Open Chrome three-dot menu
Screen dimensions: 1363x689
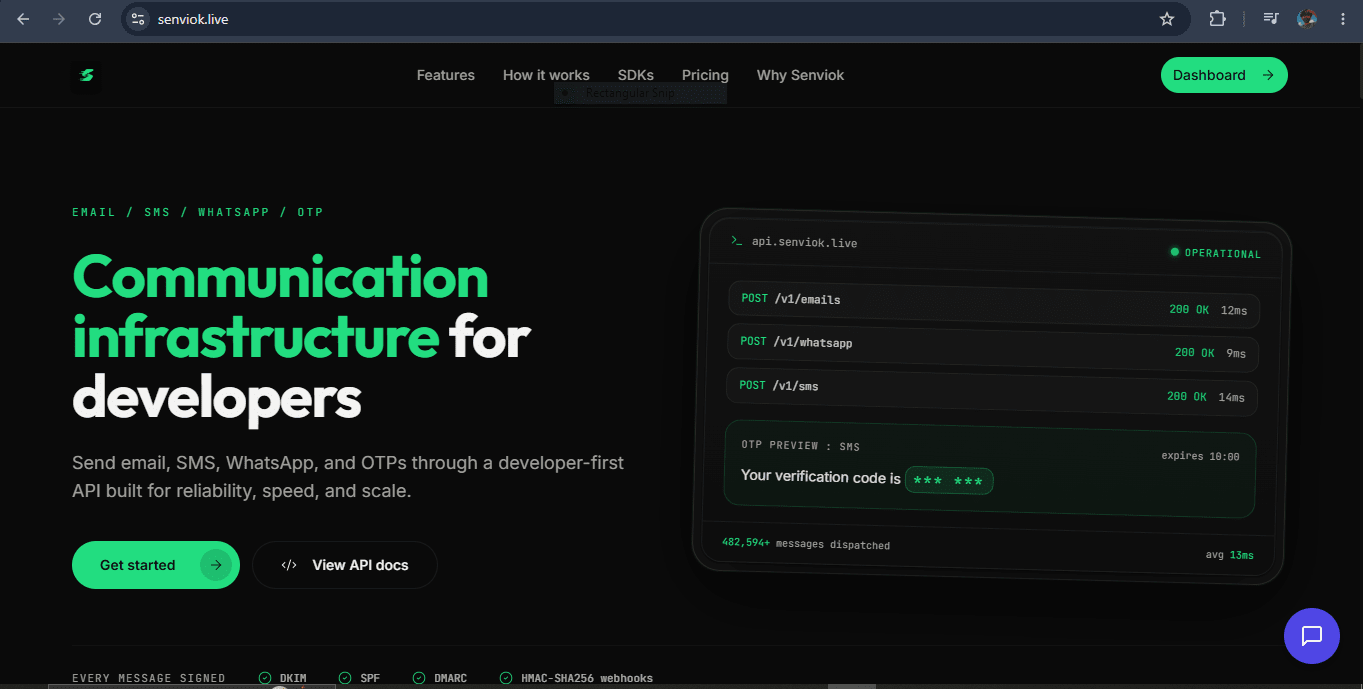pos(1342,19)
